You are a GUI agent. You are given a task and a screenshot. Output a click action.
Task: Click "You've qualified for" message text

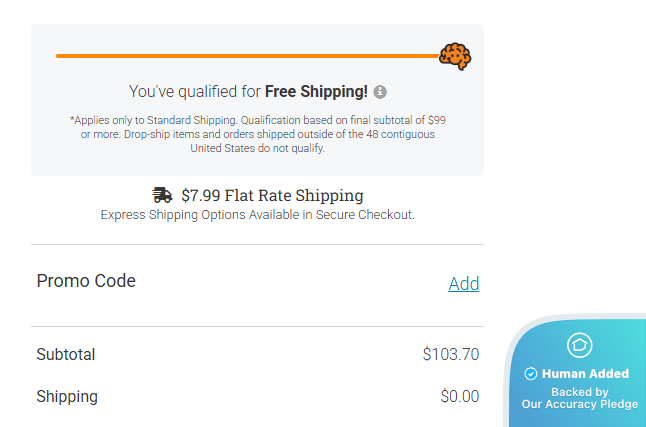pos(194,92)
